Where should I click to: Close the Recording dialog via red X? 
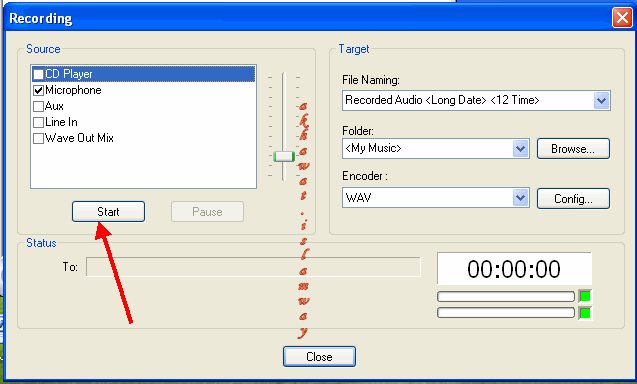622,18
